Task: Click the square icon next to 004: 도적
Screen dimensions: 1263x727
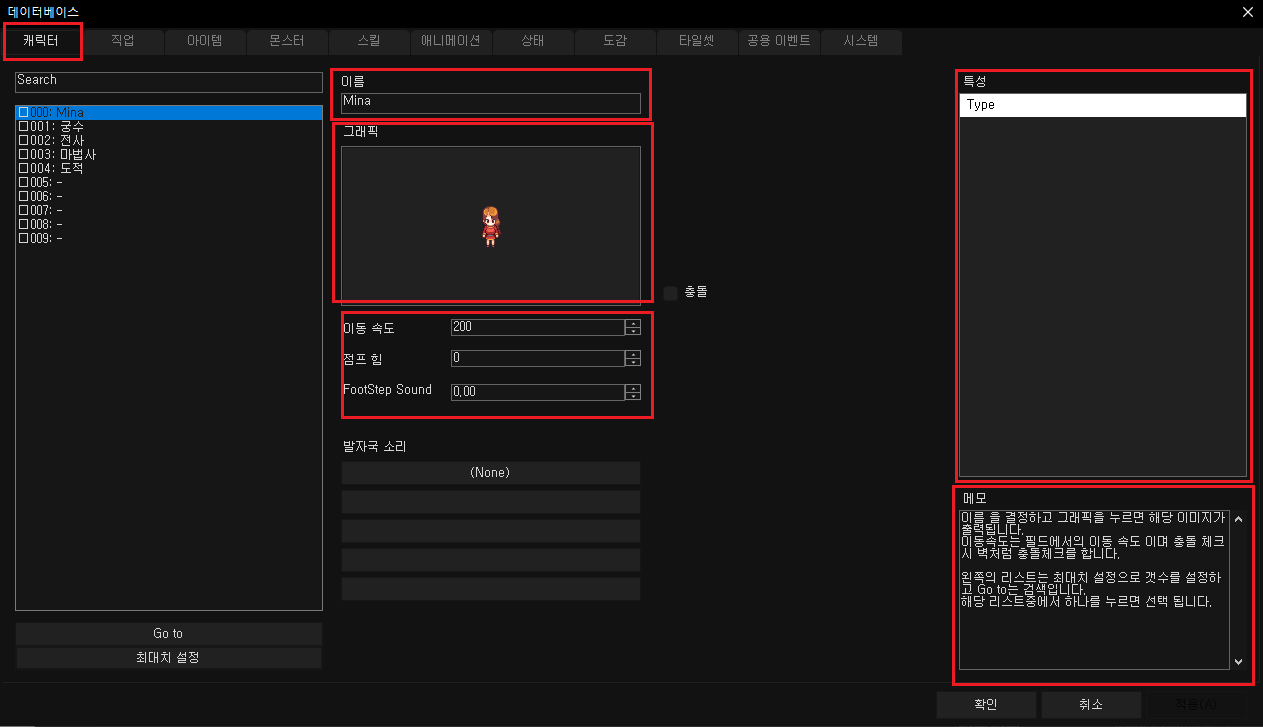Action: (23, 169)
